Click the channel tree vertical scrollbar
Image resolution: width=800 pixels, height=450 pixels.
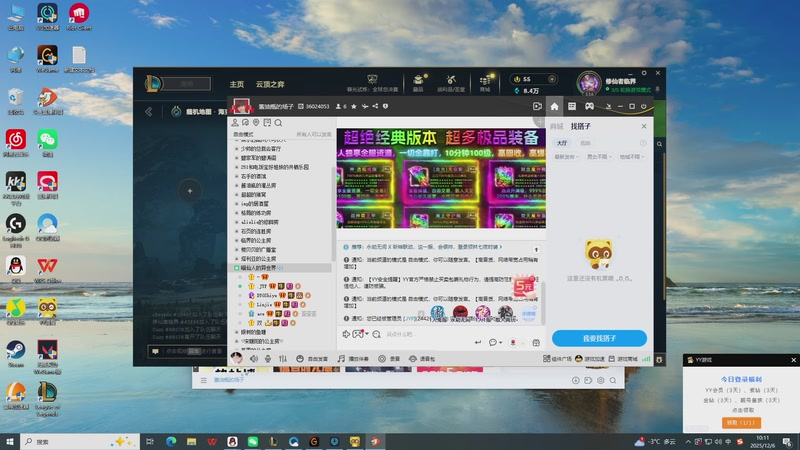(x=334, y=214)
